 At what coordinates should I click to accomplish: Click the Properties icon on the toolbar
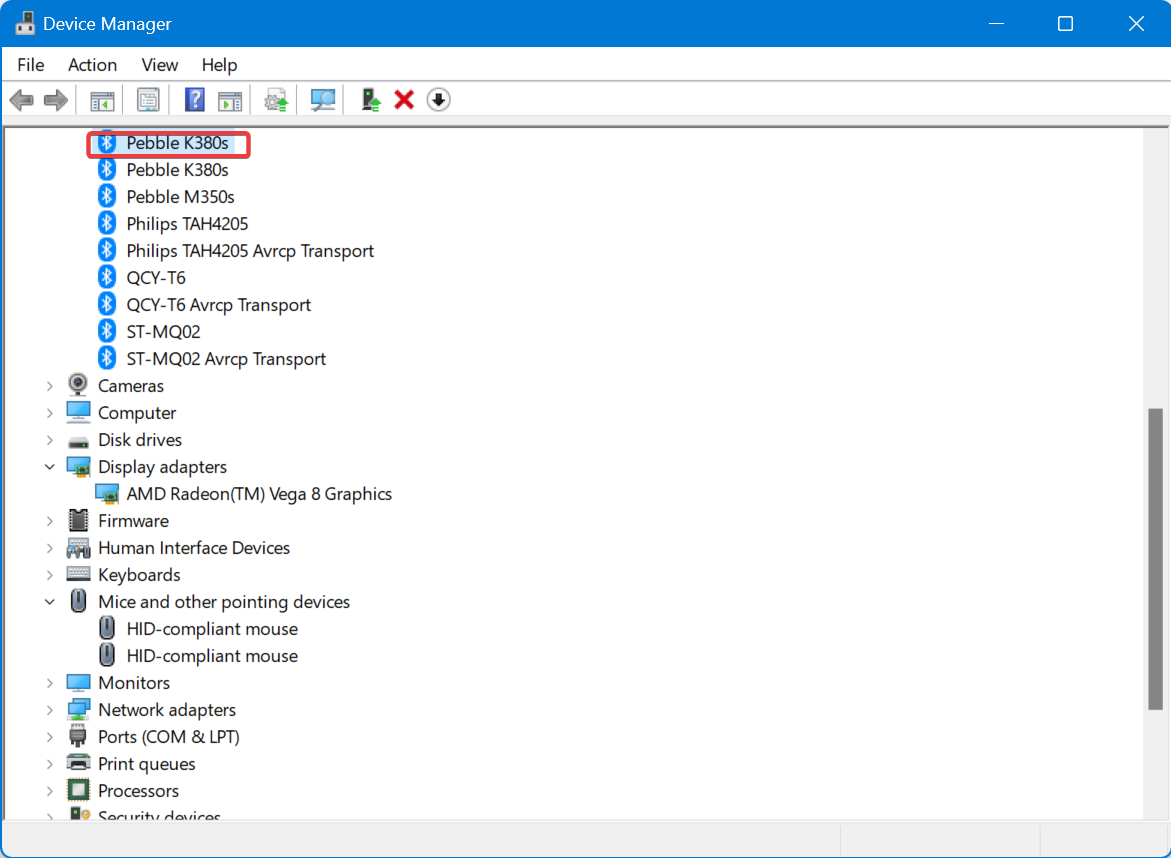pyautogui.click(x=148, y=99)
